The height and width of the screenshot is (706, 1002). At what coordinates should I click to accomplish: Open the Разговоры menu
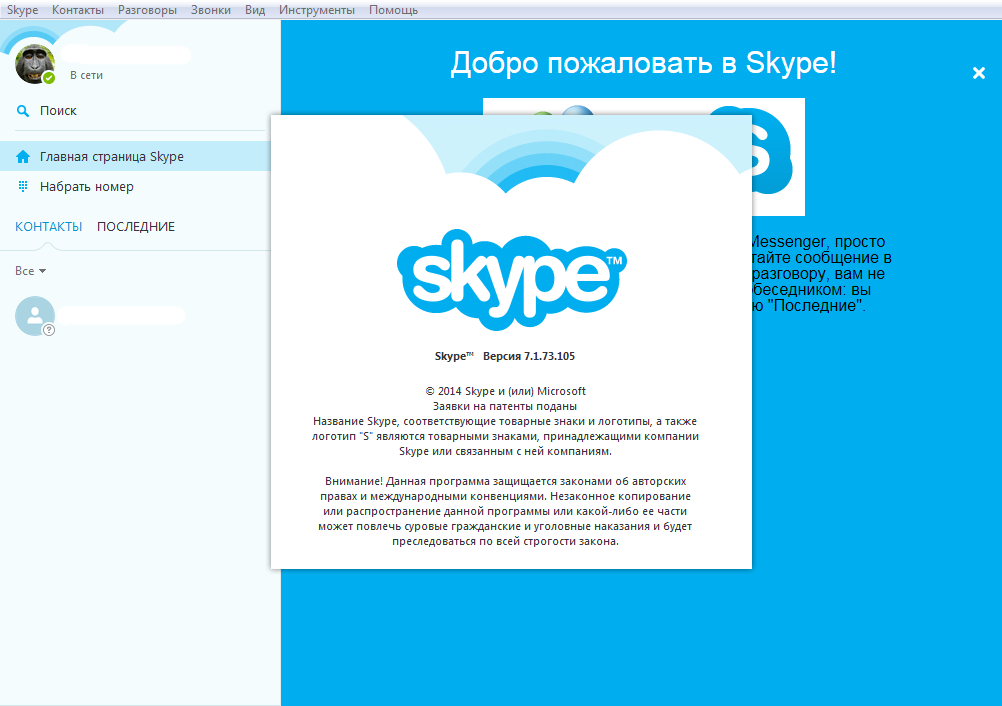click(x=148, y=10)
